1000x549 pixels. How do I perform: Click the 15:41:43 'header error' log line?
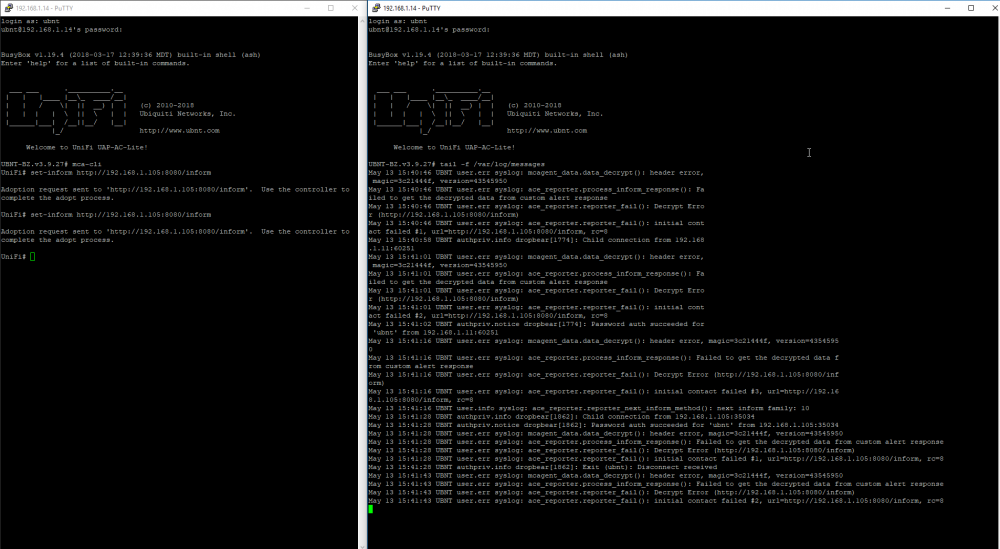[x=606, y=475]
